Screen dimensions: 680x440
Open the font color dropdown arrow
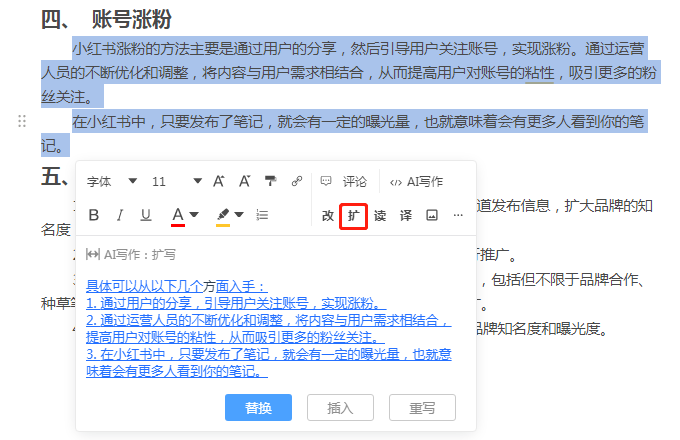coord(194,215)
